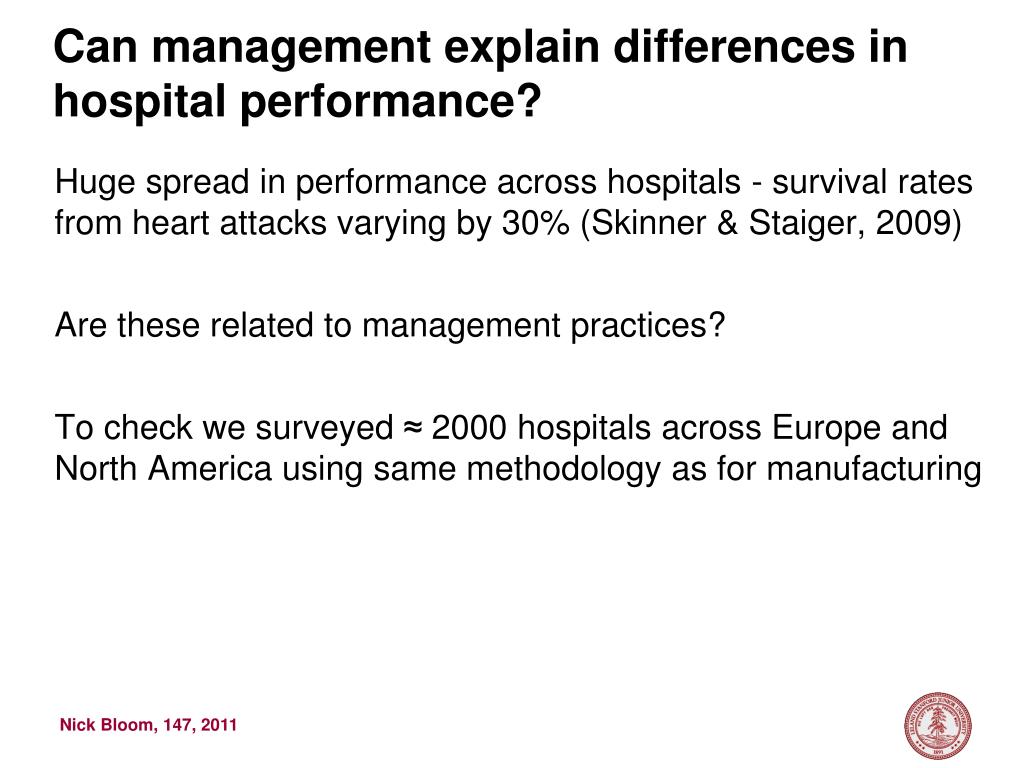Click the Stanford University seal logo
This screenshot has height=768, width=1024.
coord(938,723)
